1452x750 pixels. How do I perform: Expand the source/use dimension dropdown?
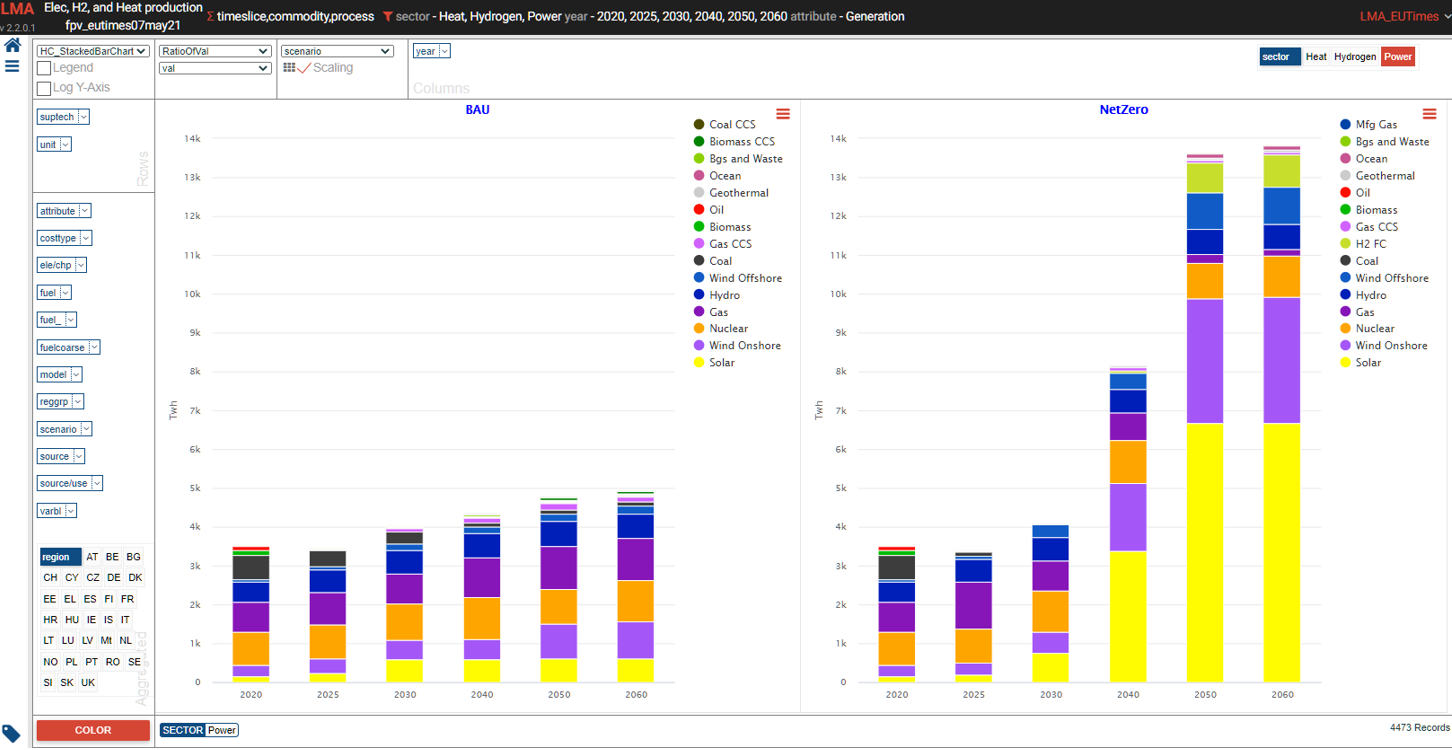pyautogui.click(x=70, y=483)
